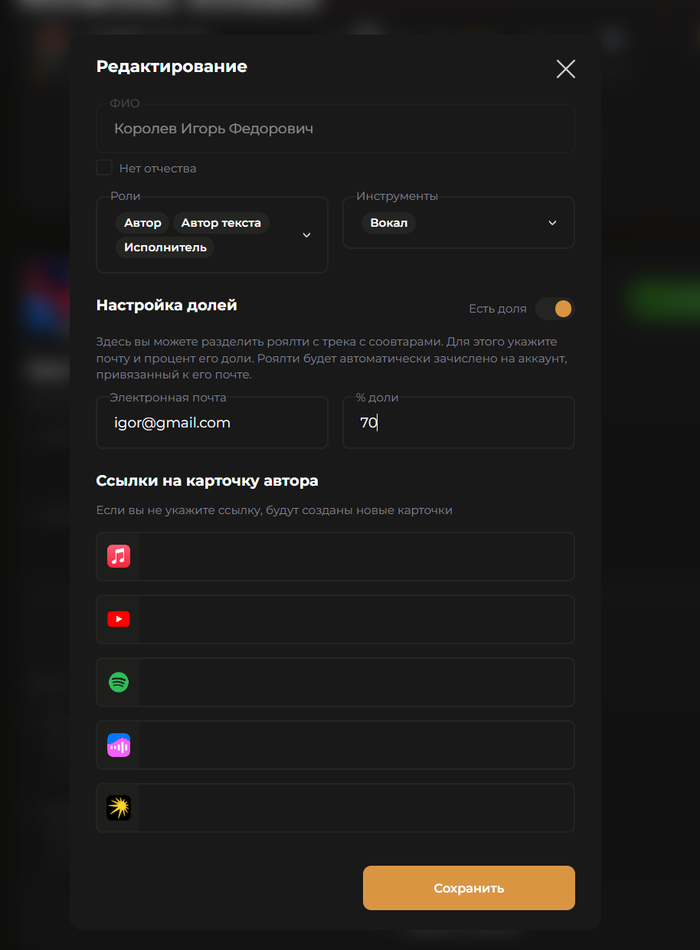
Task: Check the 'Нет отчества' checkbox
Action: (x=104, y=168)
